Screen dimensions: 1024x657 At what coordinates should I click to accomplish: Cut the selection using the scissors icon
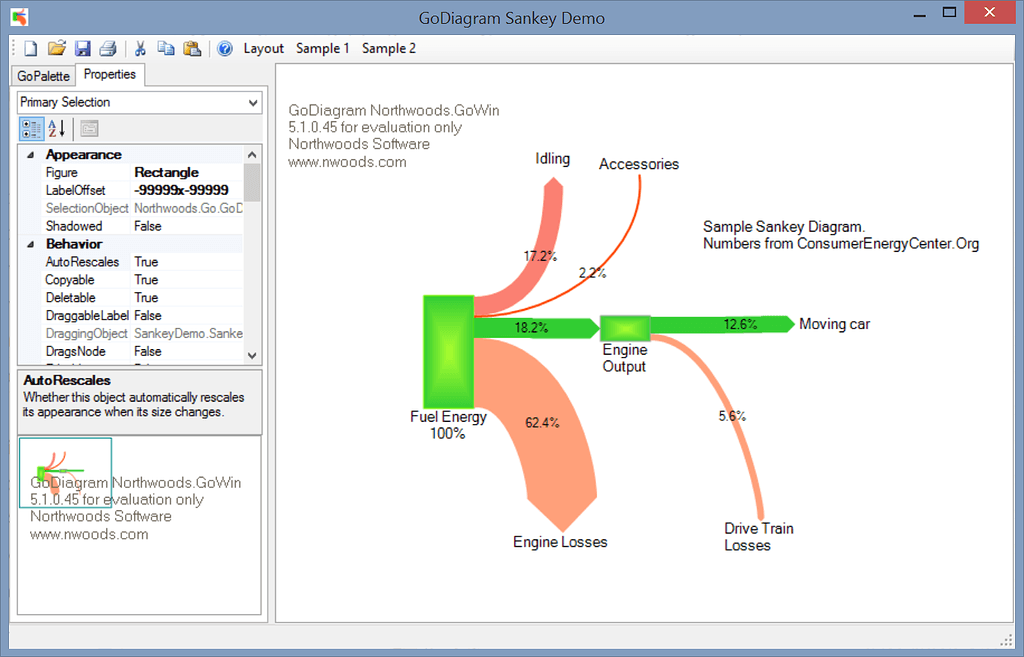click(140, 48)
